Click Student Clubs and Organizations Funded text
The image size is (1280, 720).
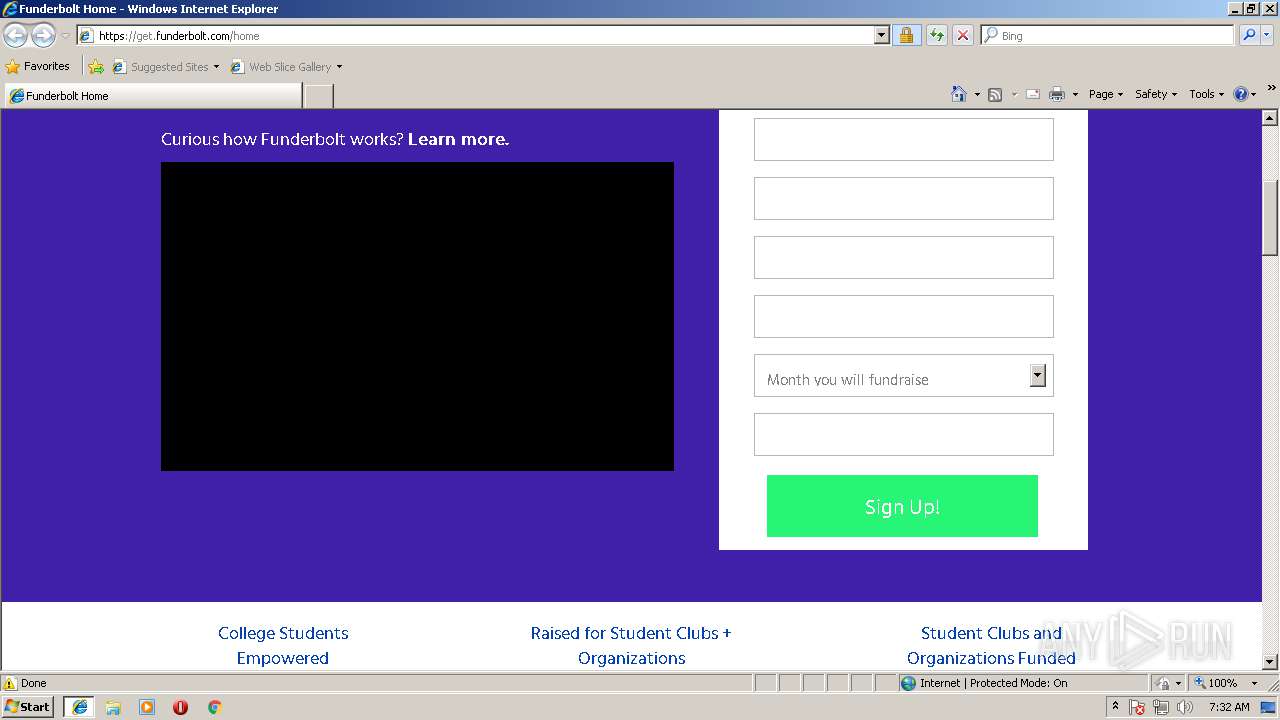991,645
